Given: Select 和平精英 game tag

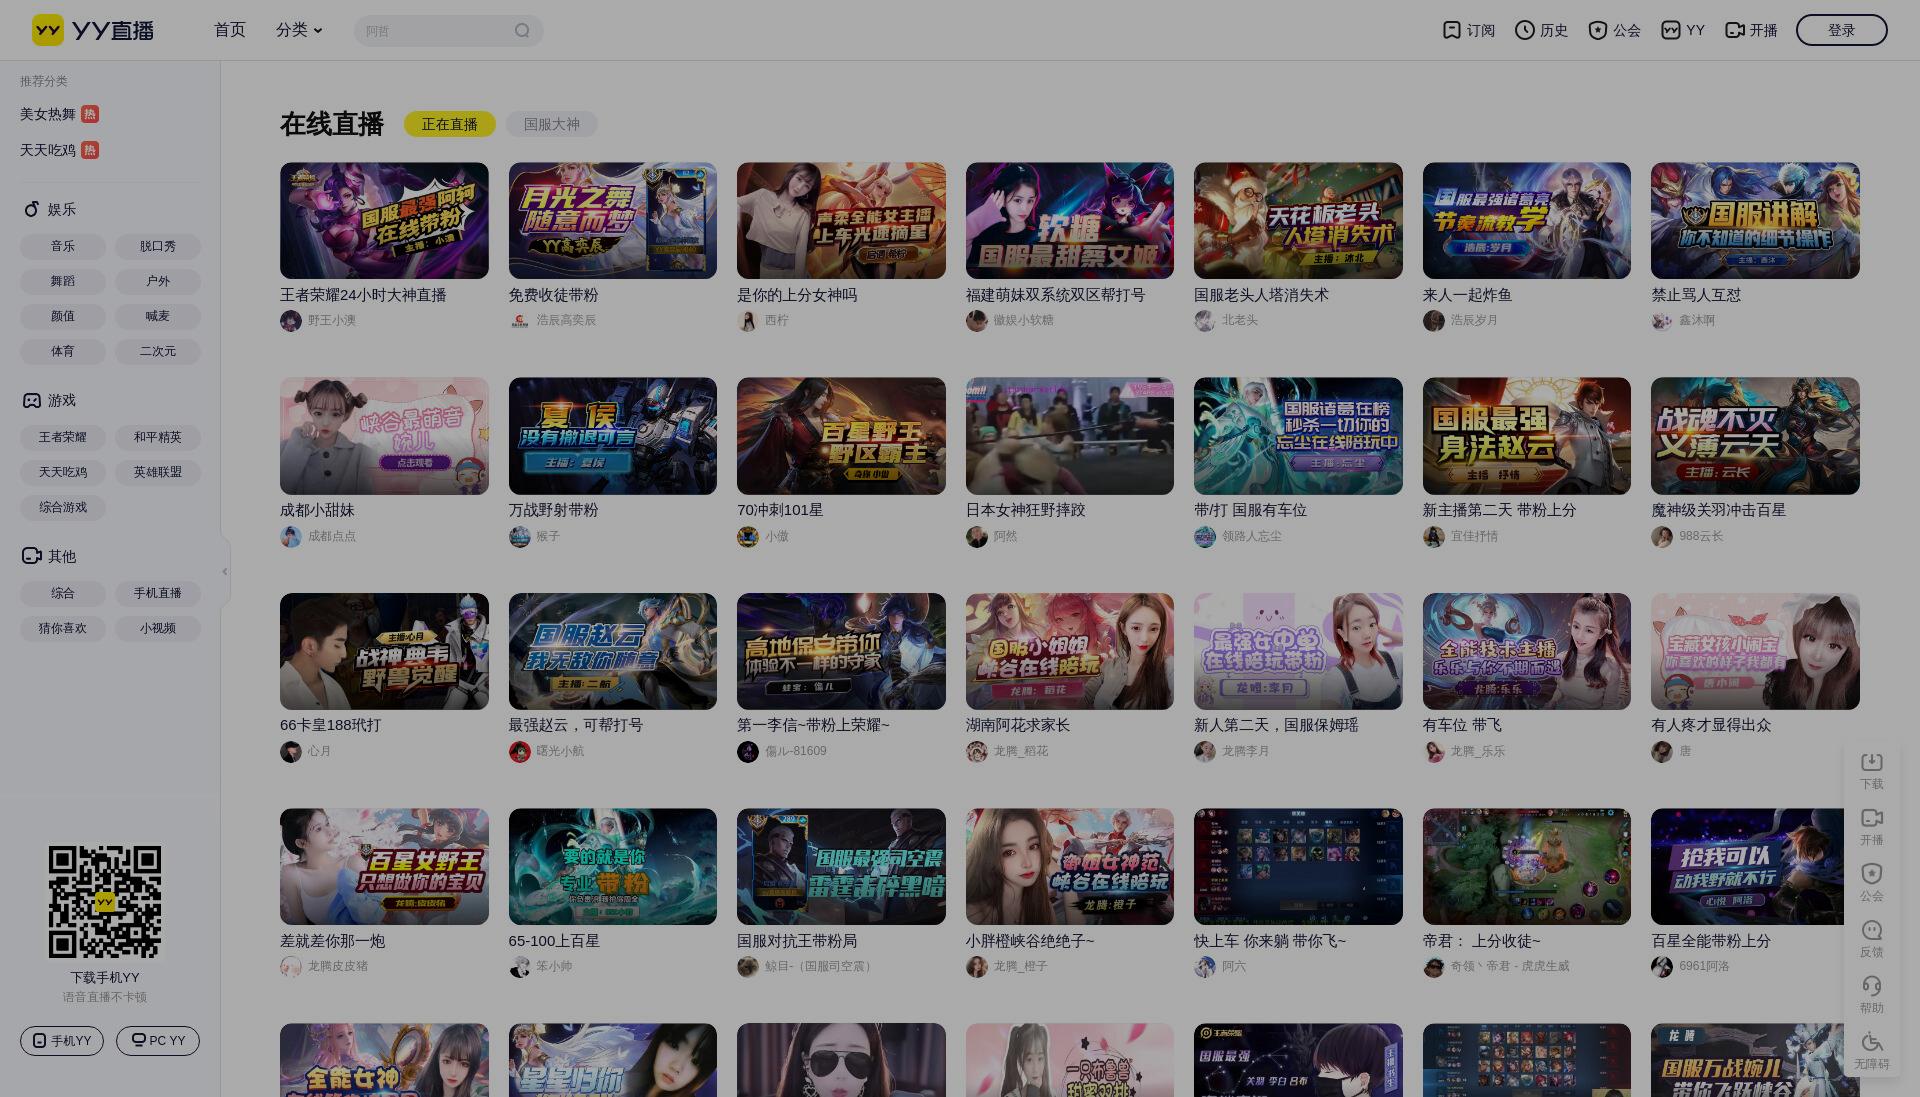Looking at the screenshot, I should coord(158,437).
